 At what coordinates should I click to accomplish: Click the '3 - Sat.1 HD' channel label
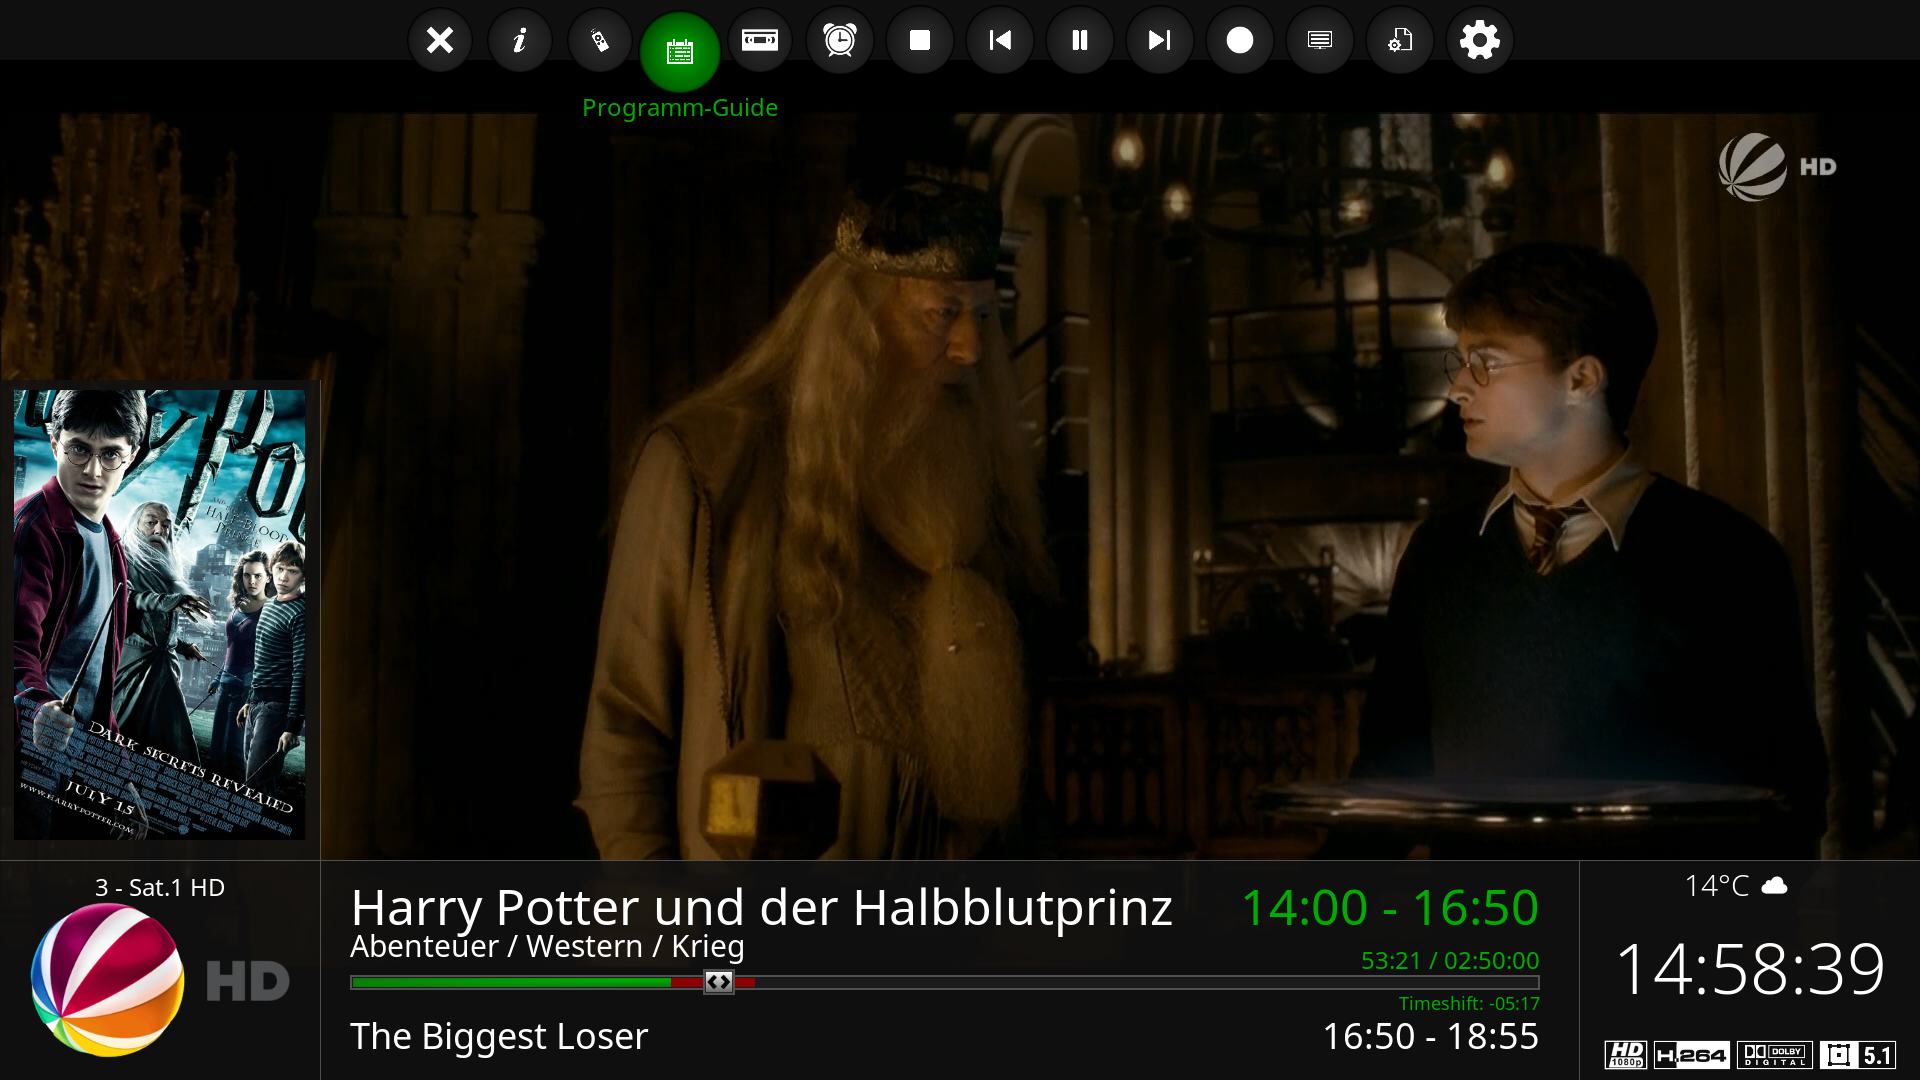(x=160, y=887)
